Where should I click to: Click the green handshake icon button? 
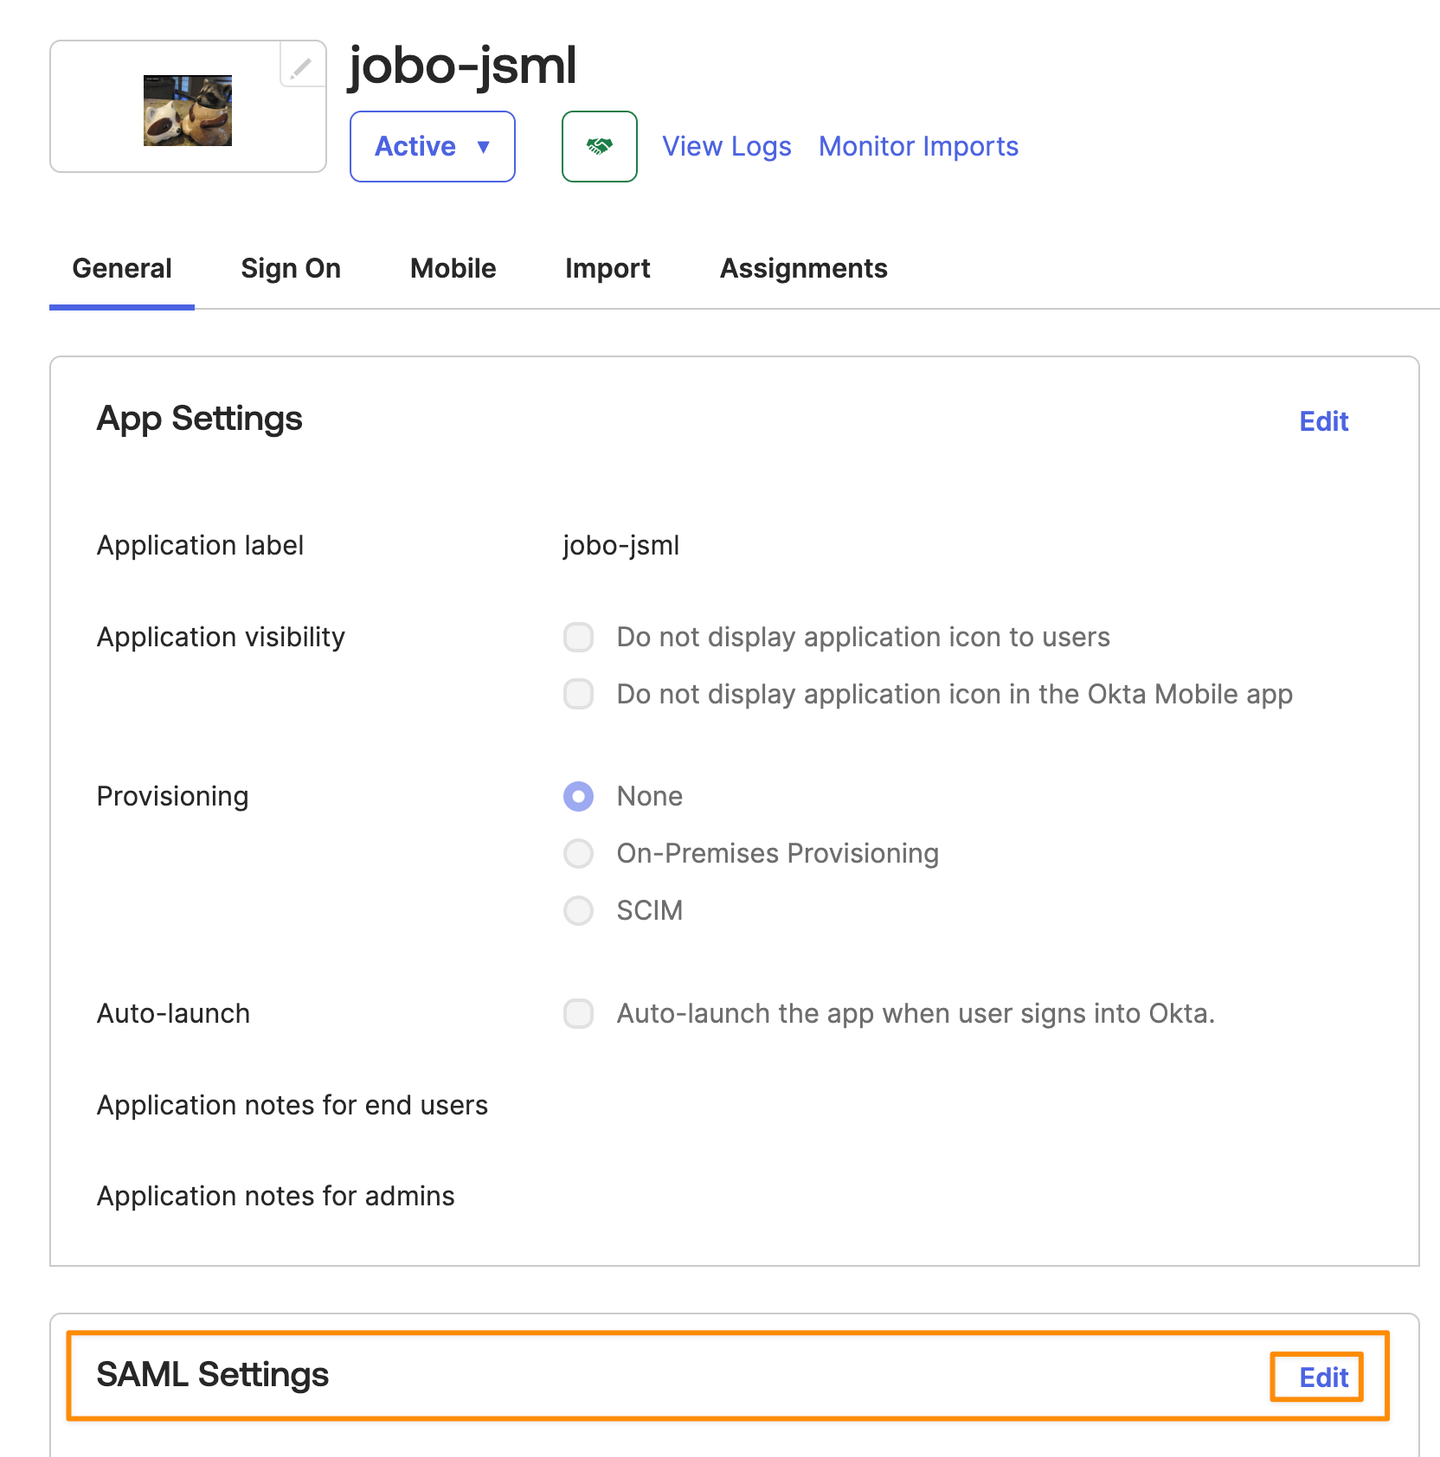pyautogui.click(x=599, y=146)
